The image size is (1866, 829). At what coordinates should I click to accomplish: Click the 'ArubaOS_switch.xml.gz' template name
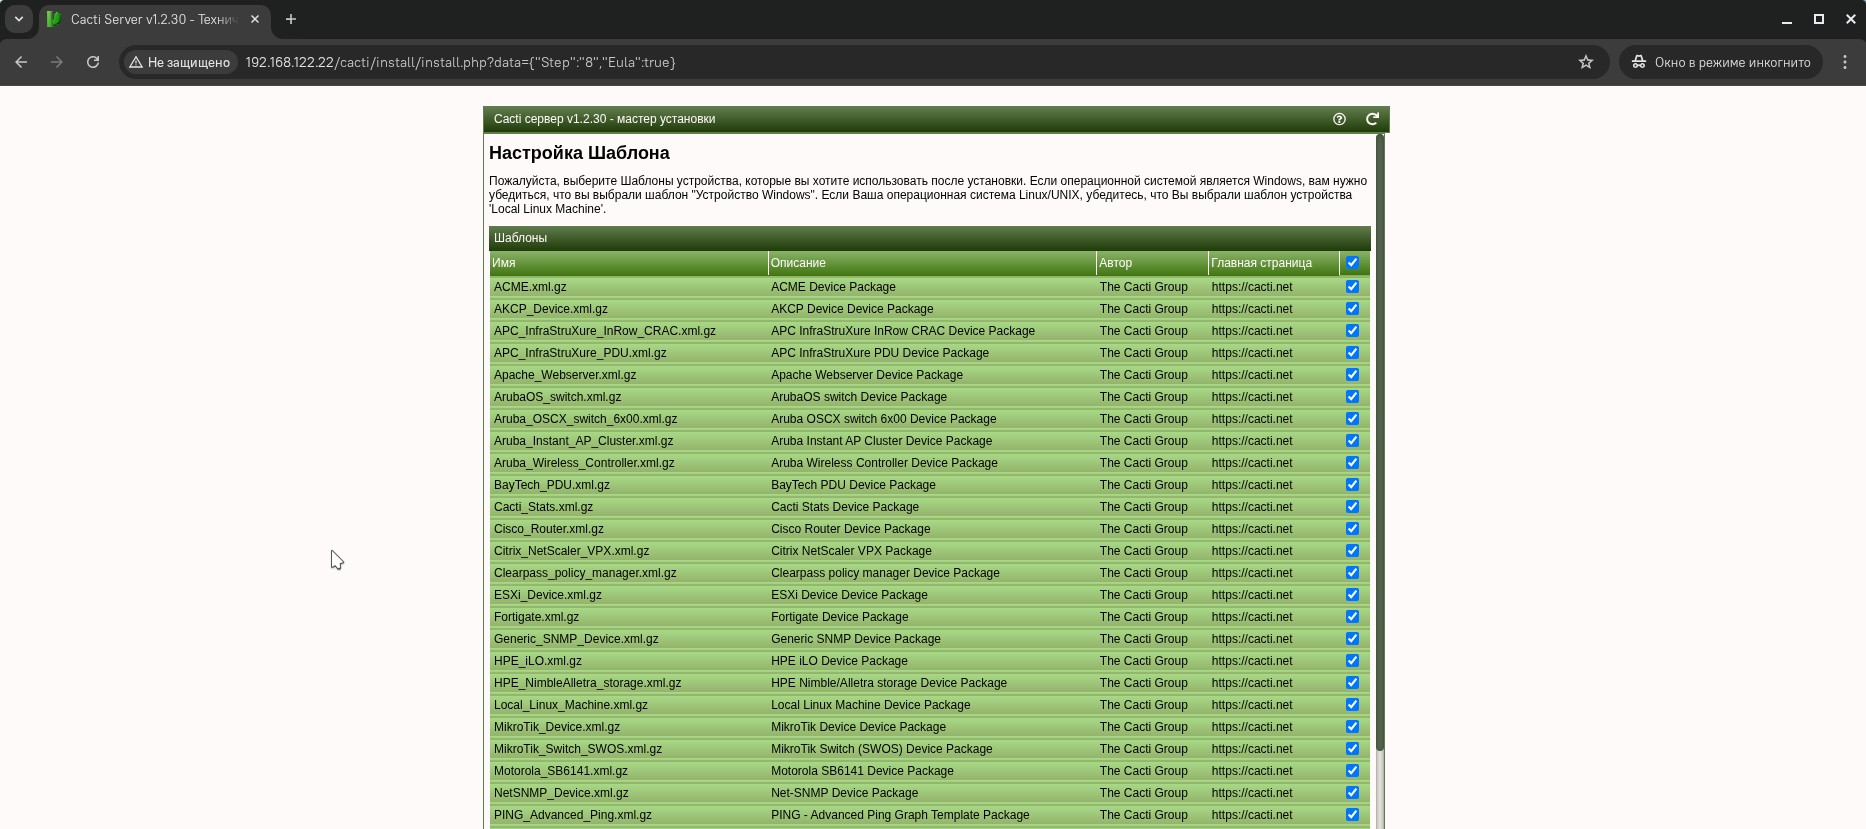click(x=557, y=397)
